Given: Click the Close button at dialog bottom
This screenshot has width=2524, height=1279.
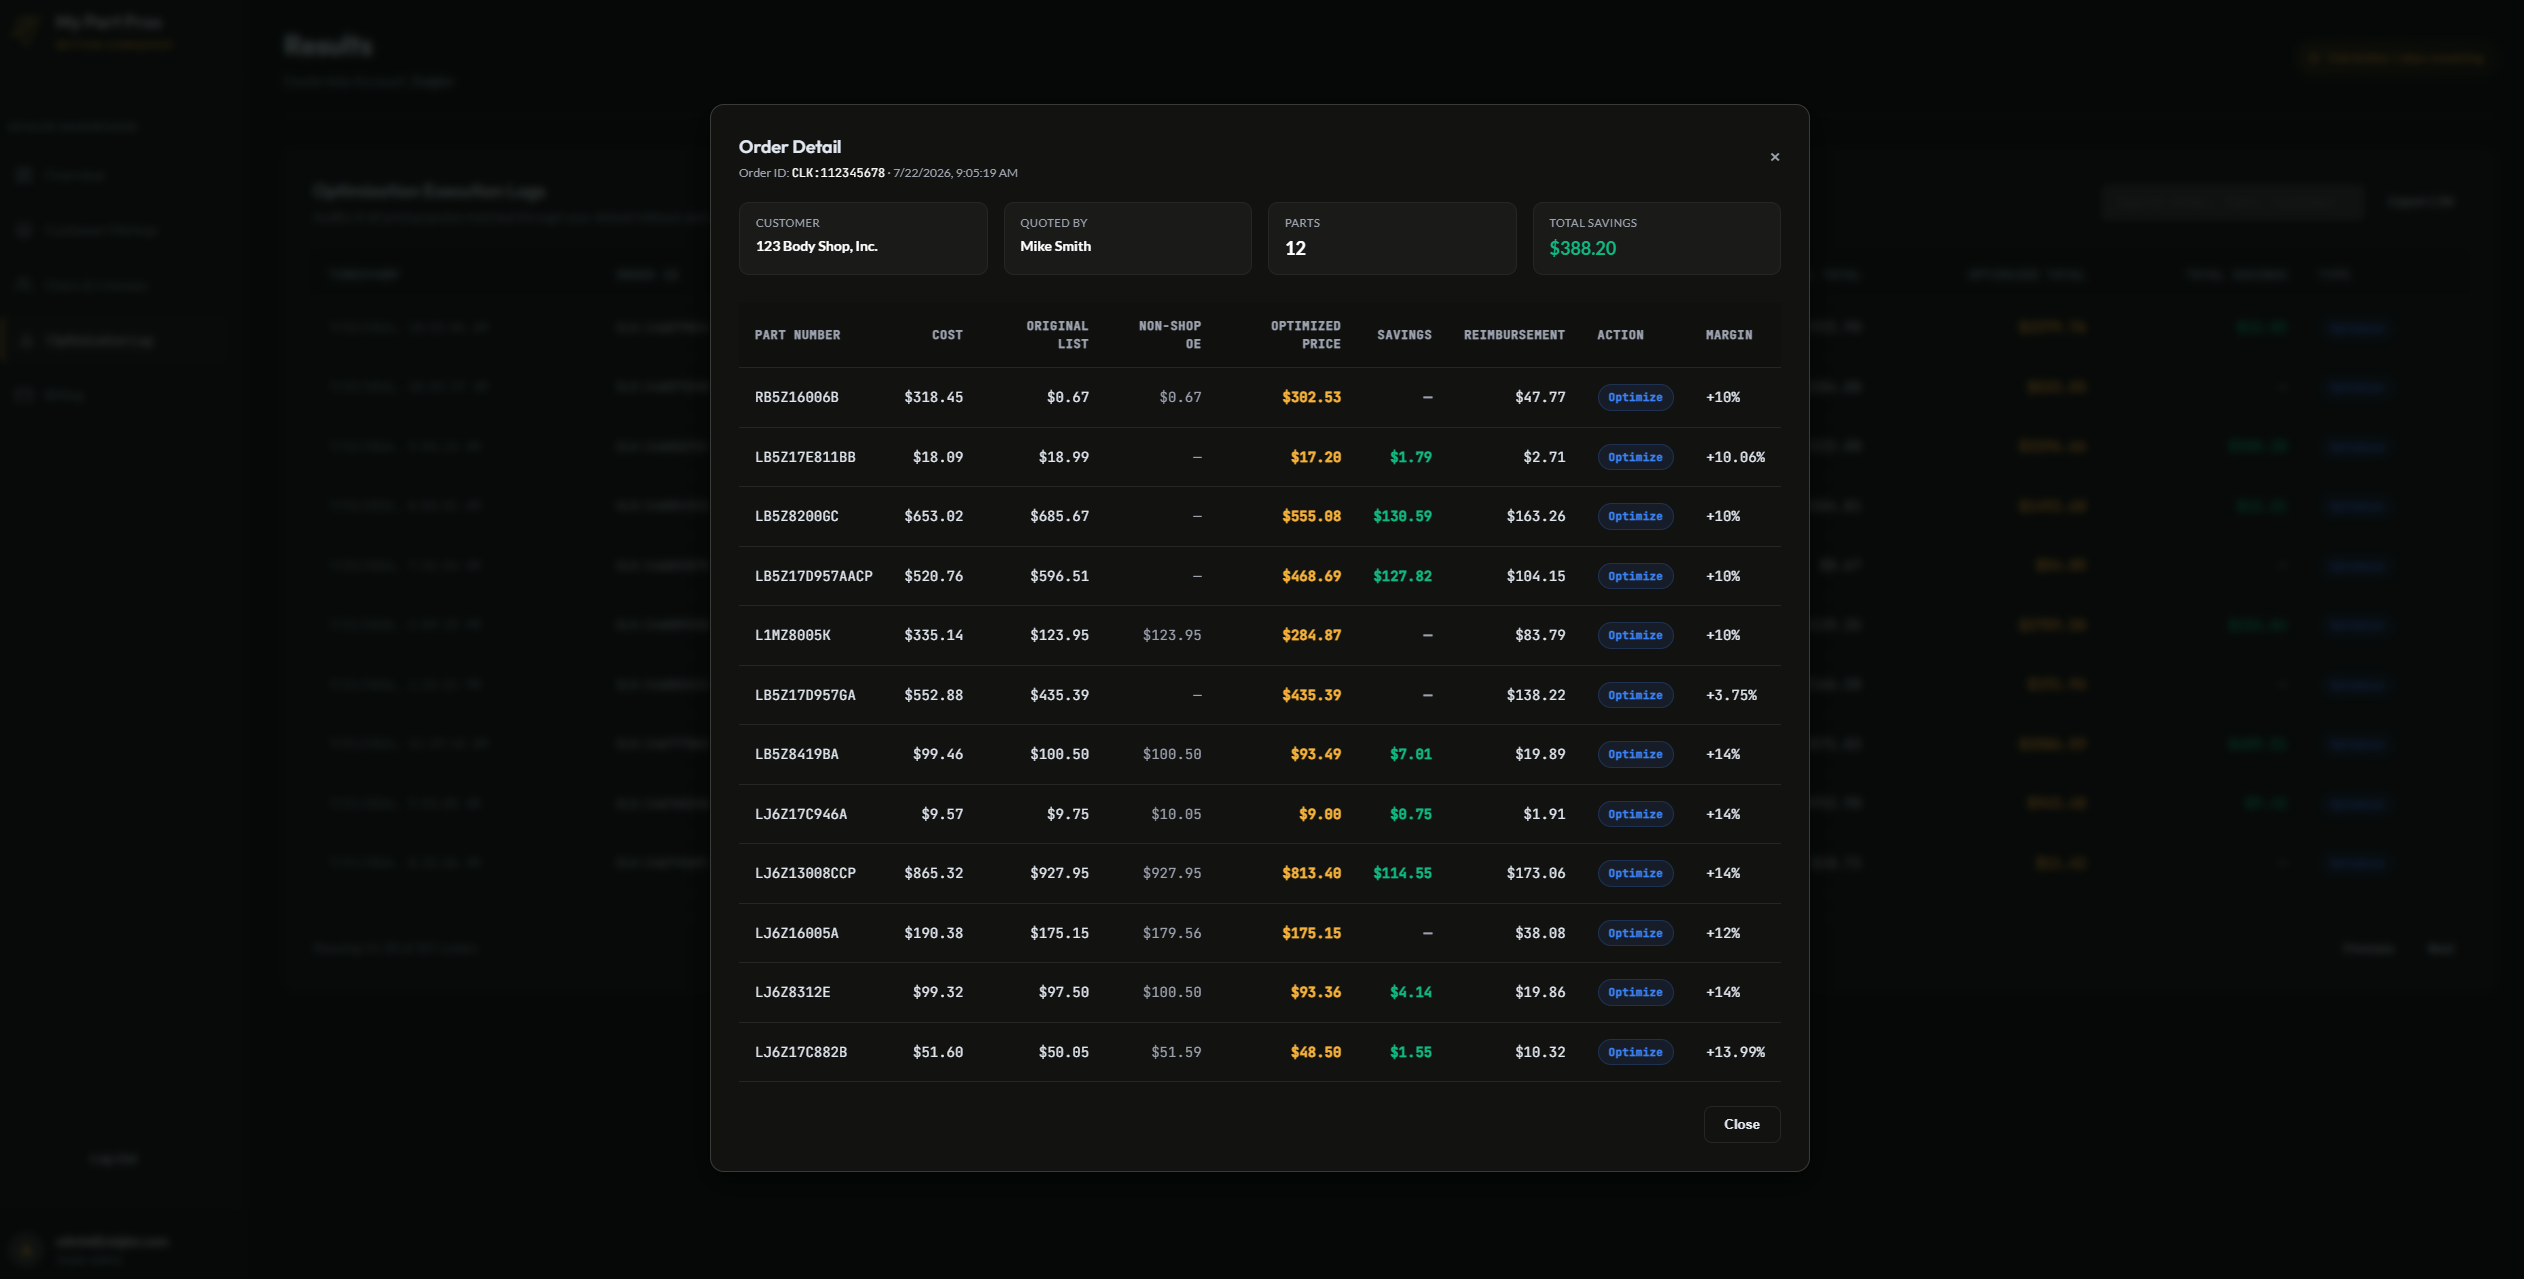Looking at the screenshot, I should 1741,1124.
